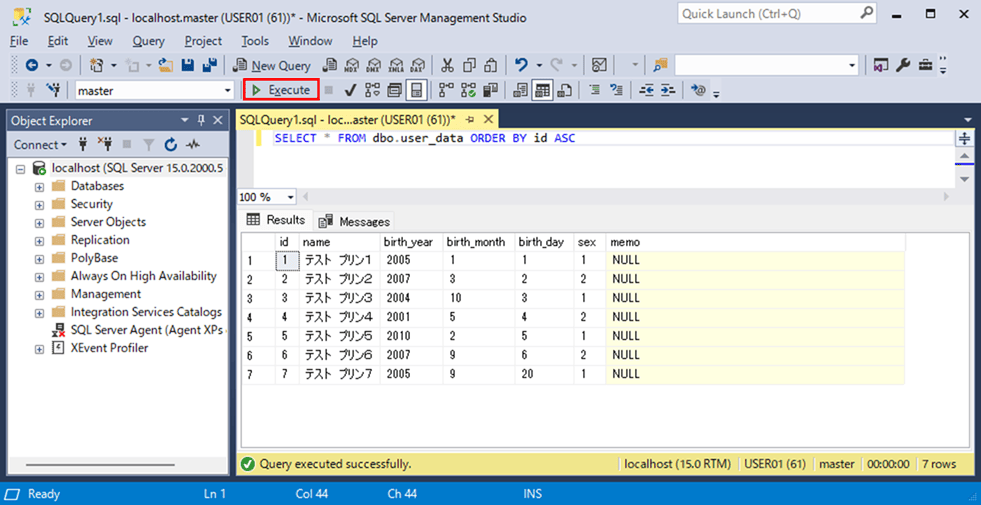Screen dimensions: 981x505
Task: Click the Cut scissors icon
Action: tap(447, 65)
